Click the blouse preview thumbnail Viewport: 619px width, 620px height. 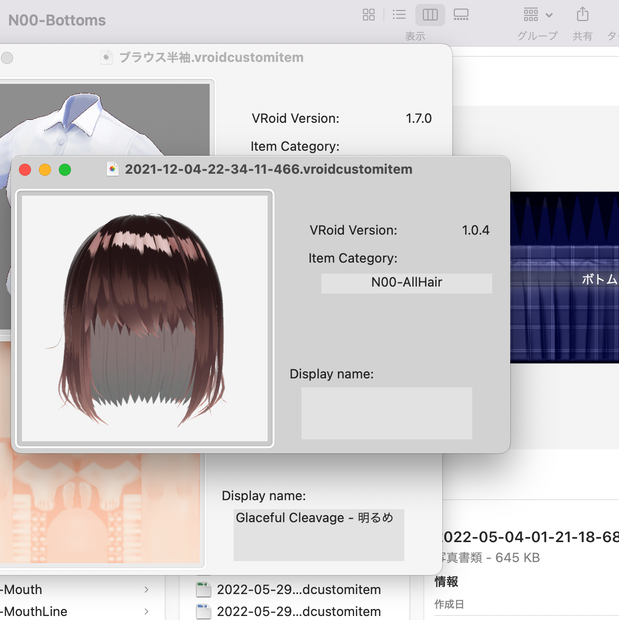(x=105, y=119)
